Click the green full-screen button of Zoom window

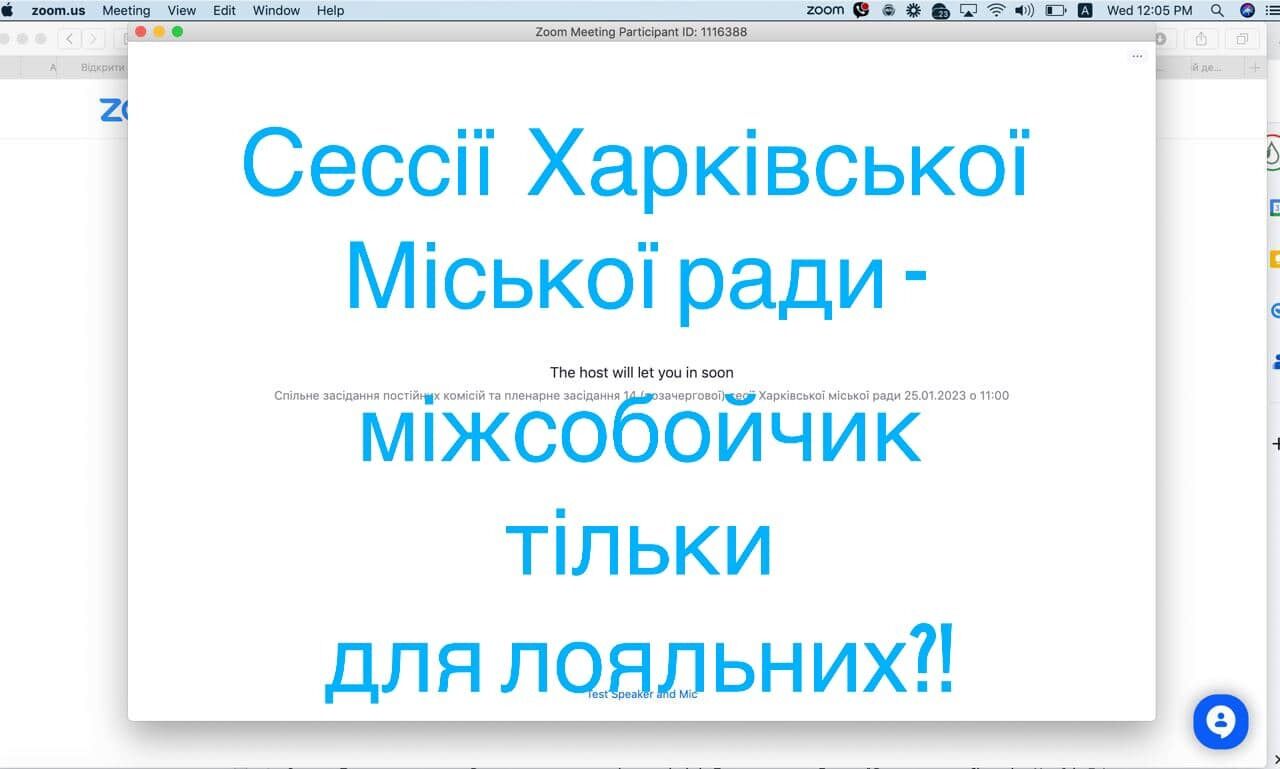point(177,32)
